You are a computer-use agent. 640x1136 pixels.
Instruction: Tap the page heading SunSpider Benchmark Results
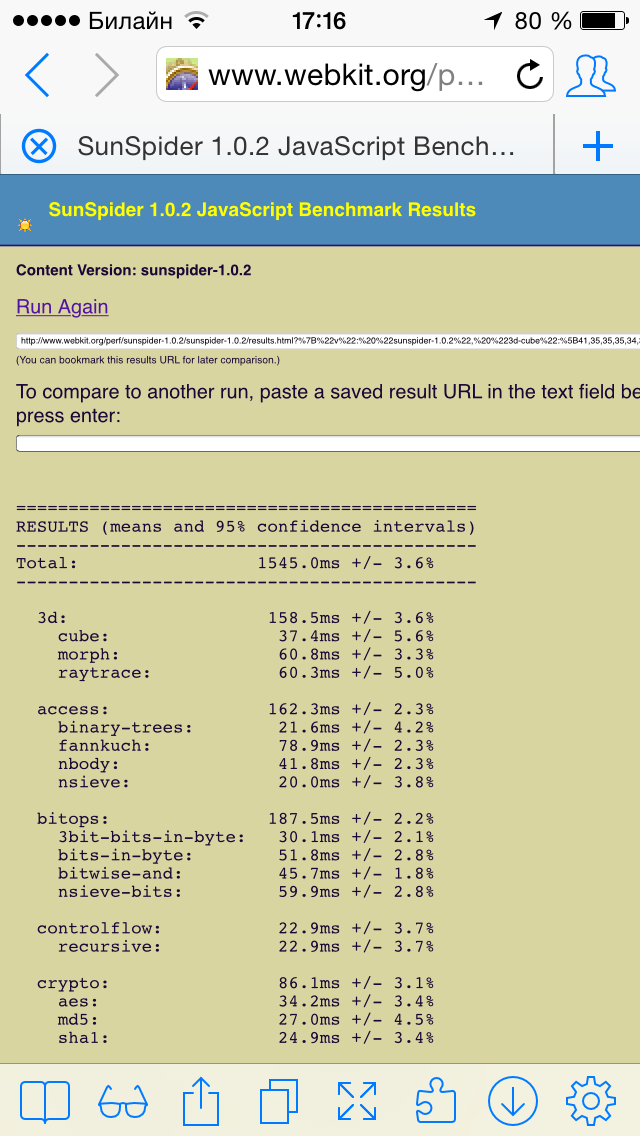262,210
